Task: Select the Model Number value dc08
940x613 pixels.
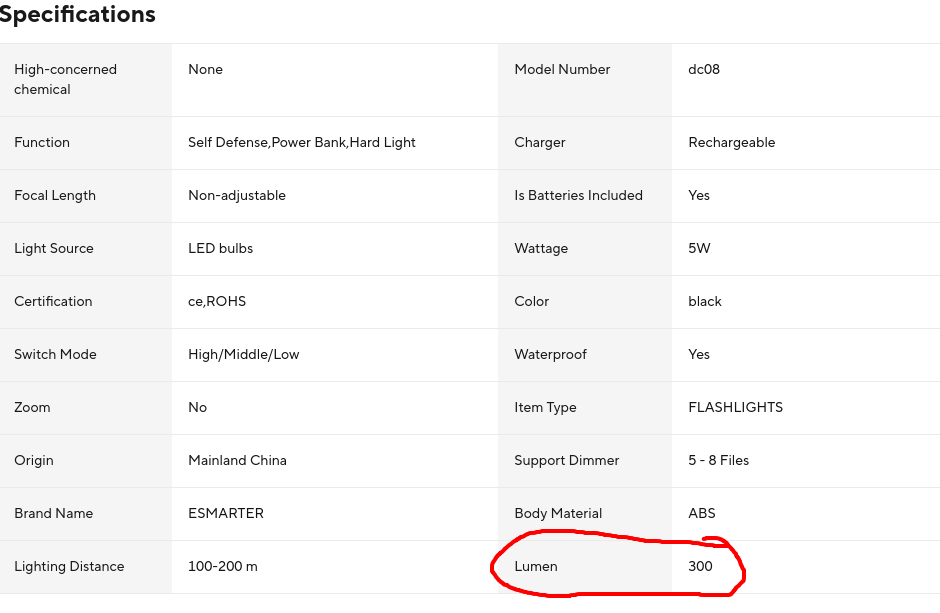Action: click(704, 70)
